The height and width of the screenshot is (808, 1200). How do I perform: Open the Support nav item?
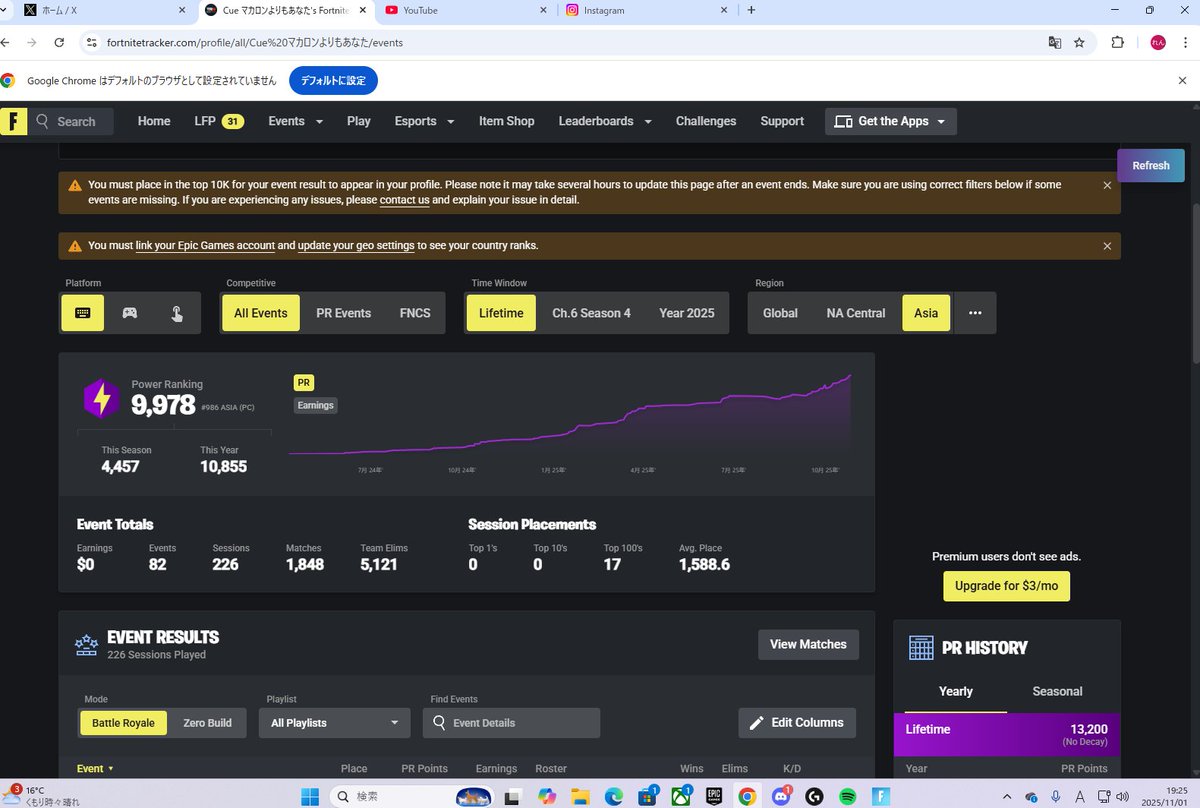point(782,121)
